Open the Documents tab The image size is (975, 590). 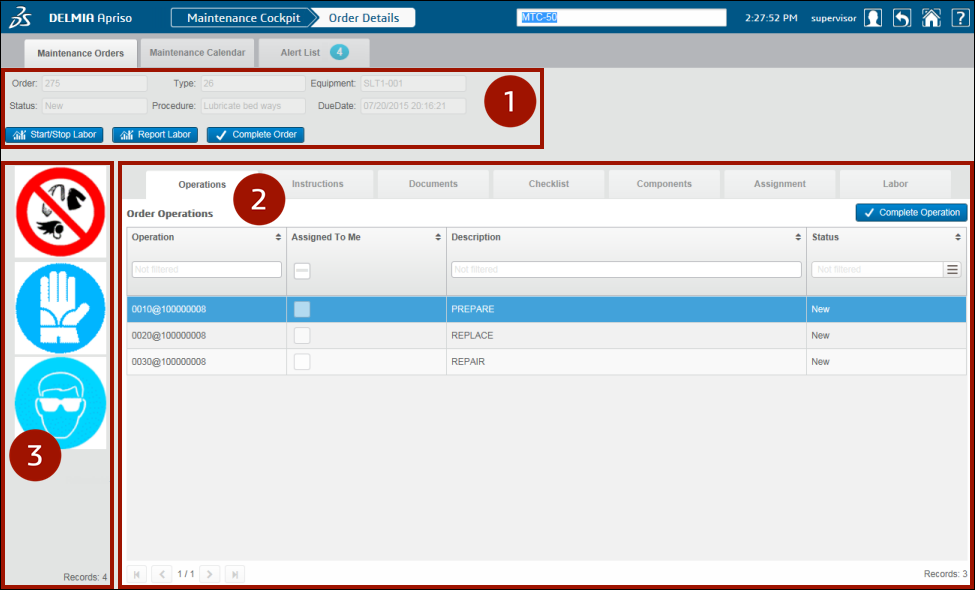tap(433, 184)
